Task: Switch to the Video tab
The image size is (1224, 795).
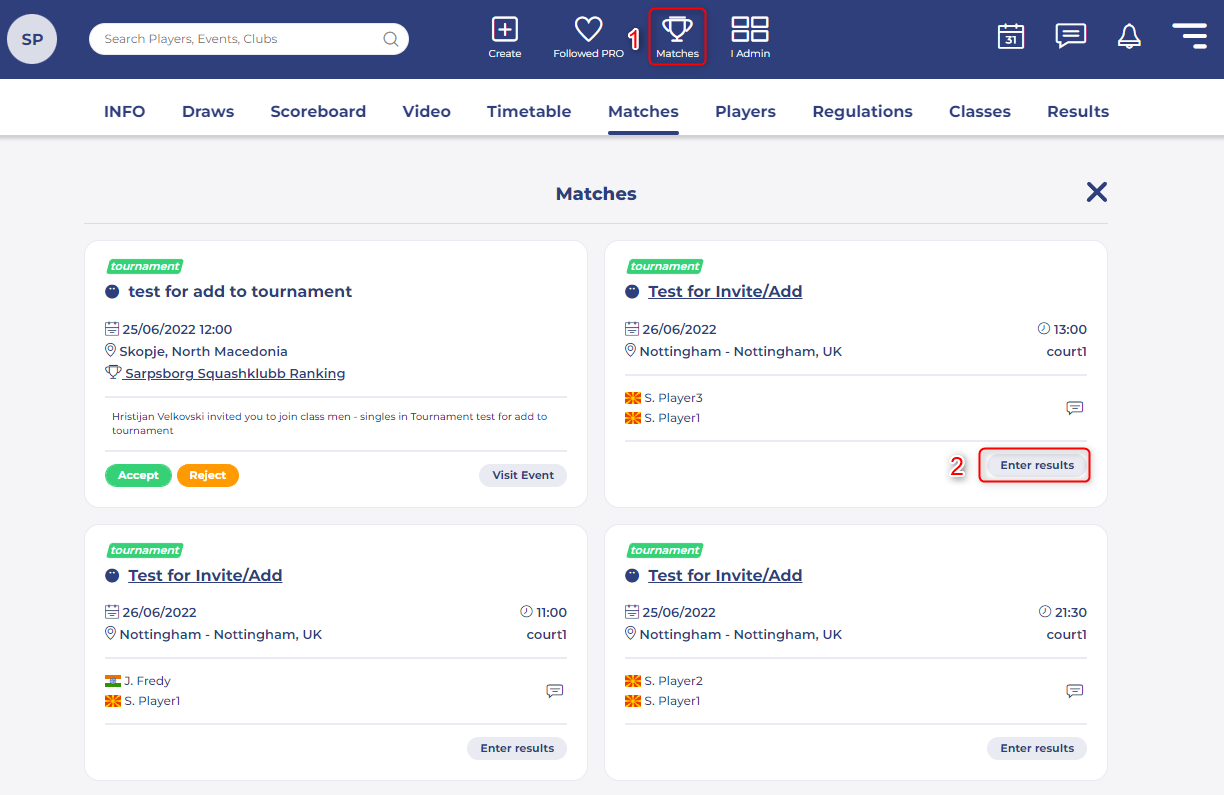Action: pyautogui.click(x=427, y=112)
